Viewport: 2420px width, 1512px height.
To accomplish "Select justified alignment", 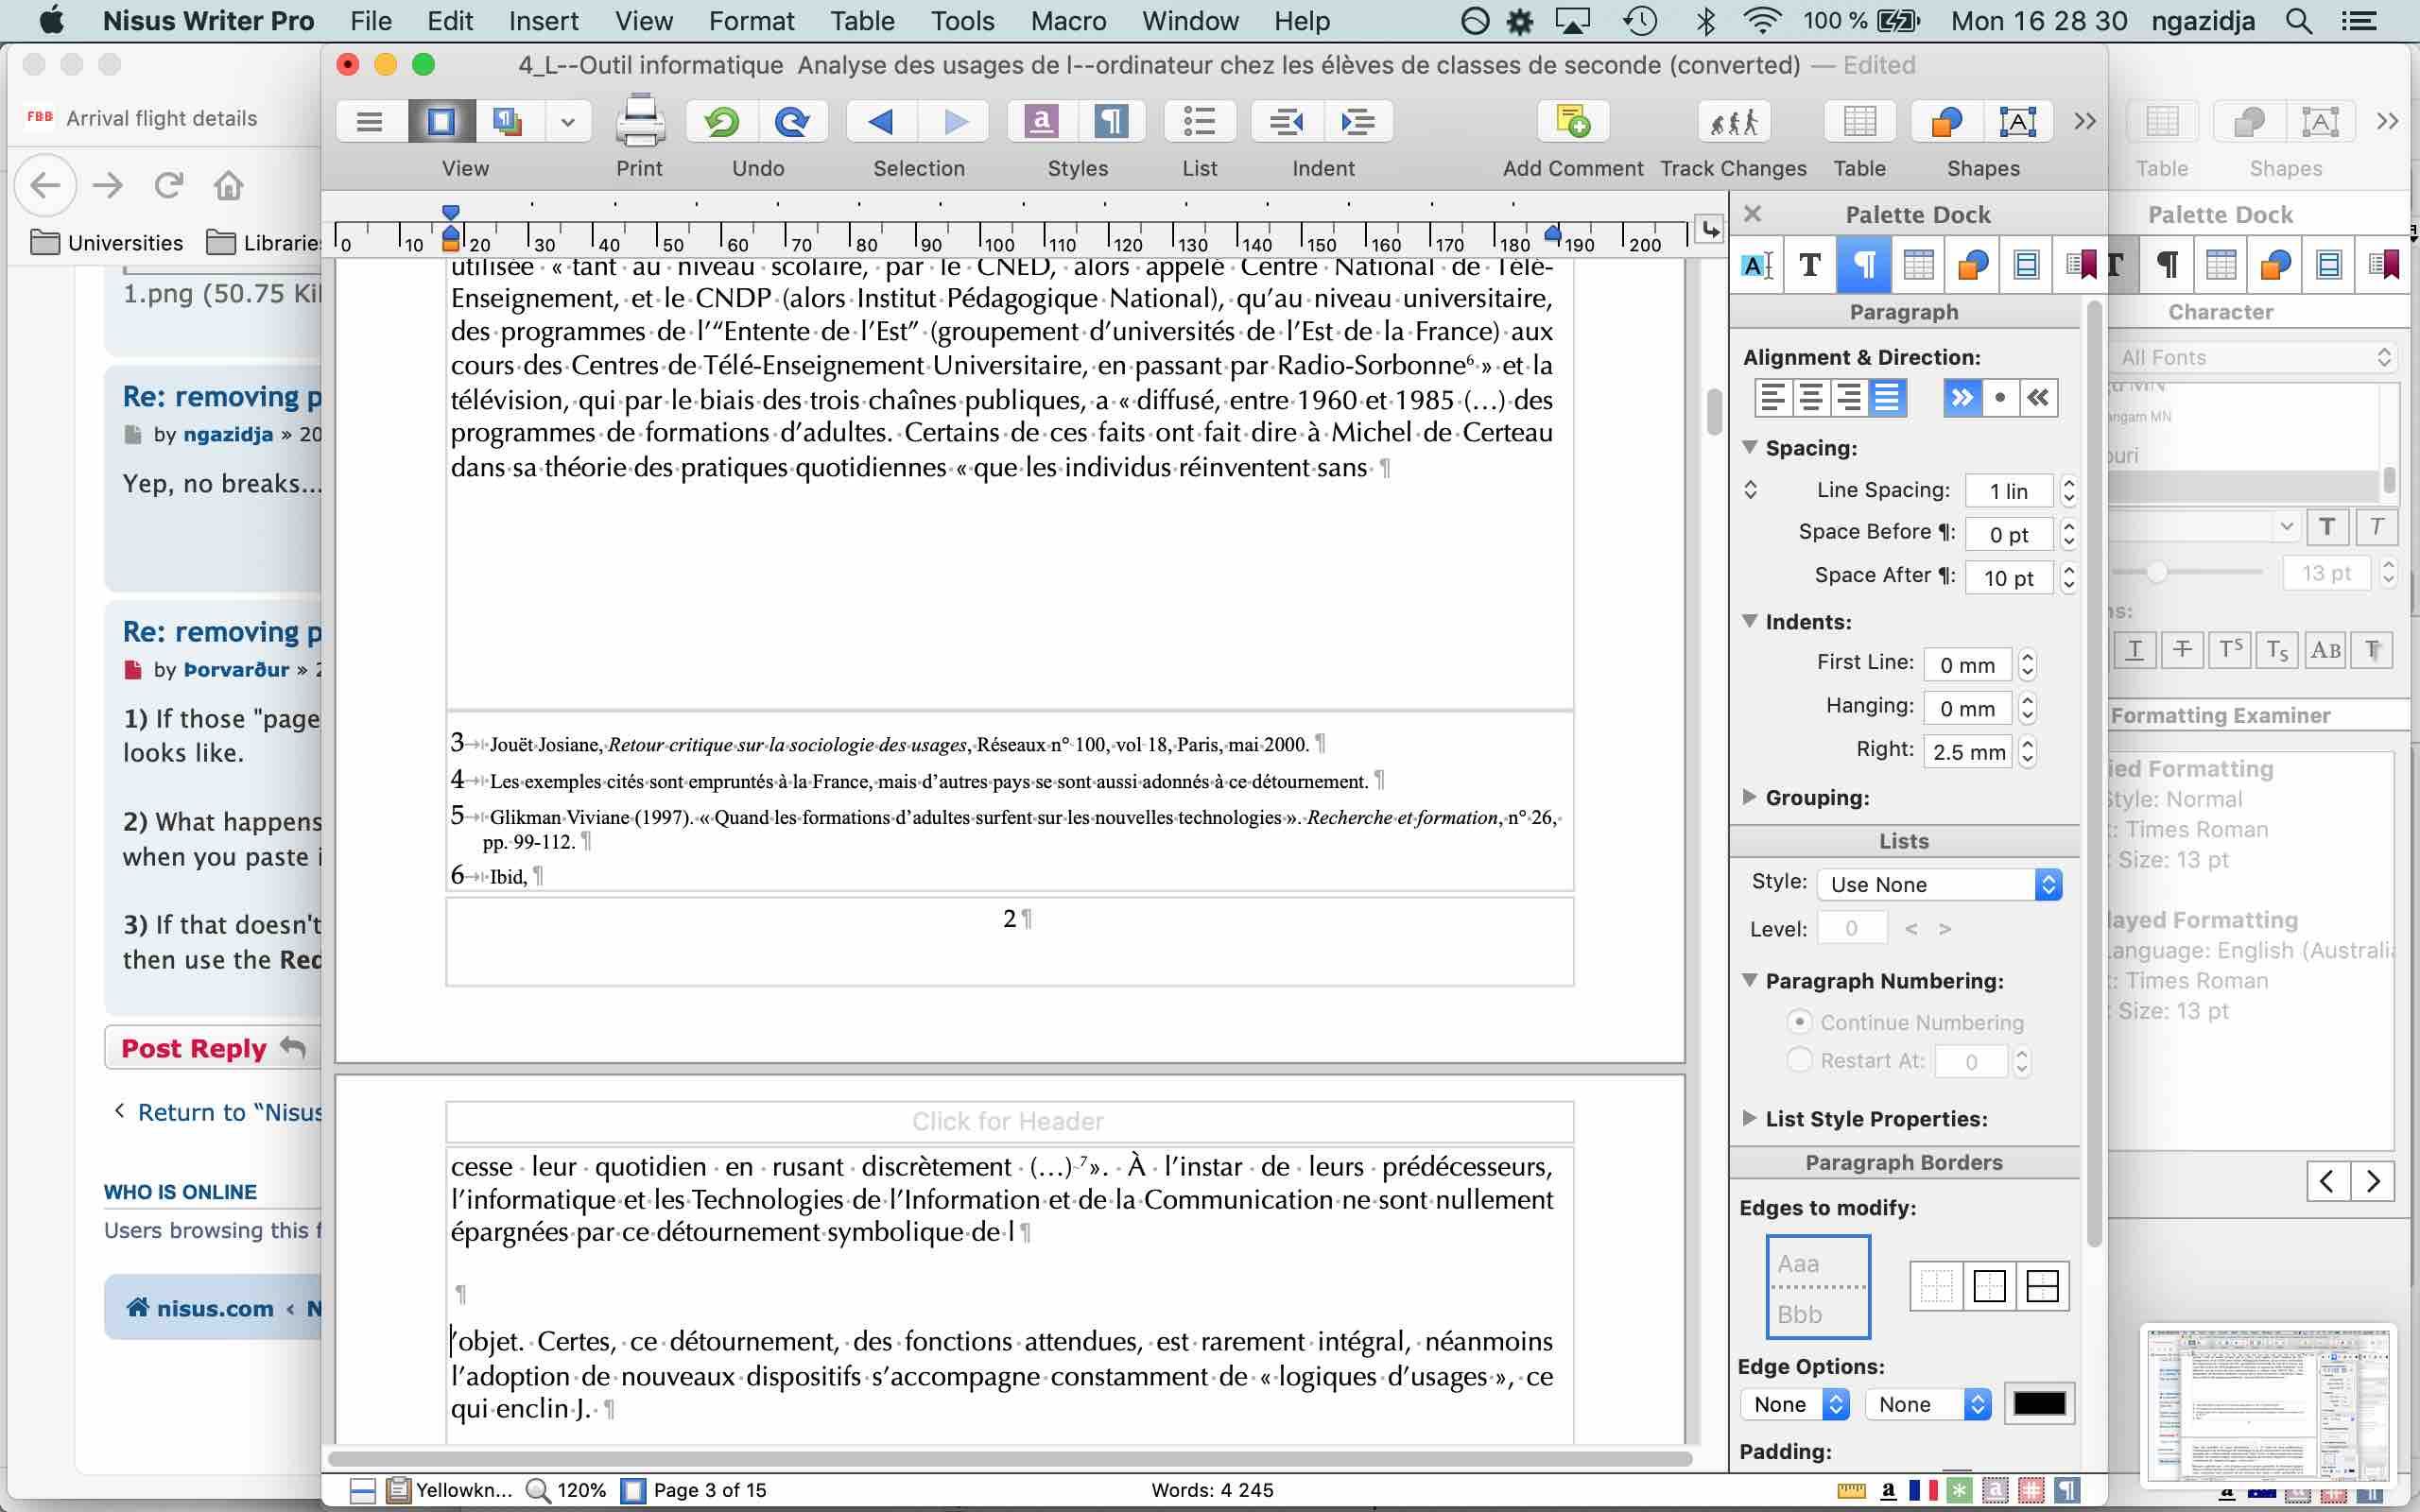I will (x=1887, y=398).
